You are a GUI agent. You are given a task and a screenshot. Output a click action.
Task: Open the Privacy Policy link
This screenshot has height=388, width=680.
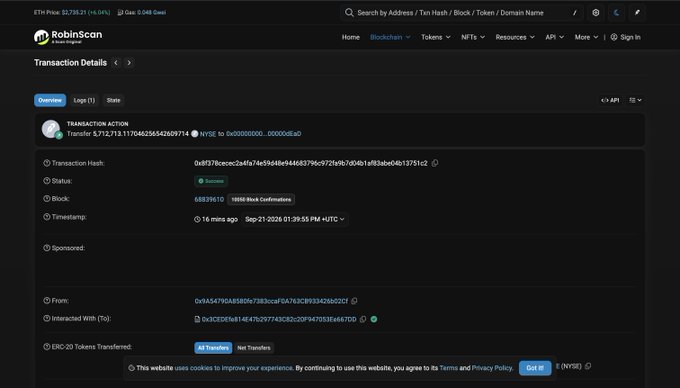click(x=492, y=368)
